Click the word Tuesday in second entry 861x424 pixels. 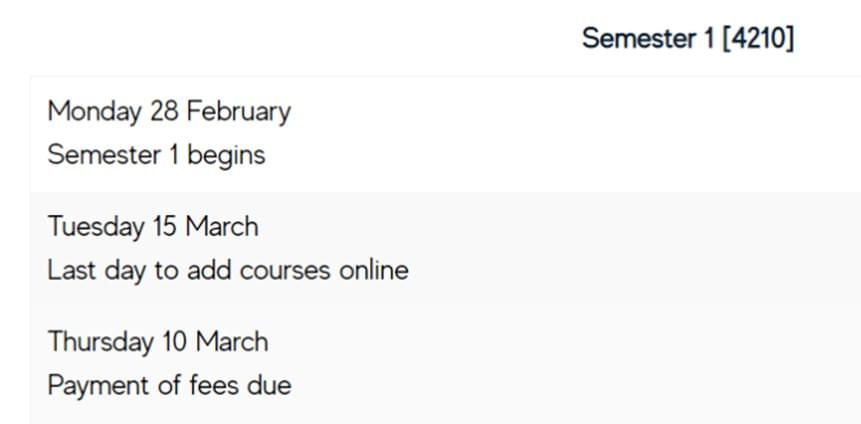click(x=96, y=227)
